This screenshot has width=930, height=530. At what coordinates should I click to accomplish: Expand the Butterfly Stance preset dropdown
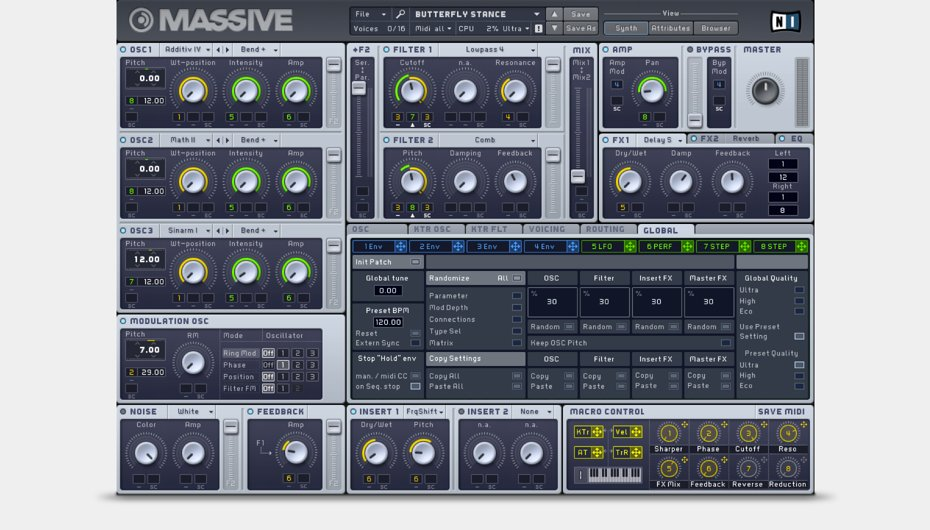537,14
